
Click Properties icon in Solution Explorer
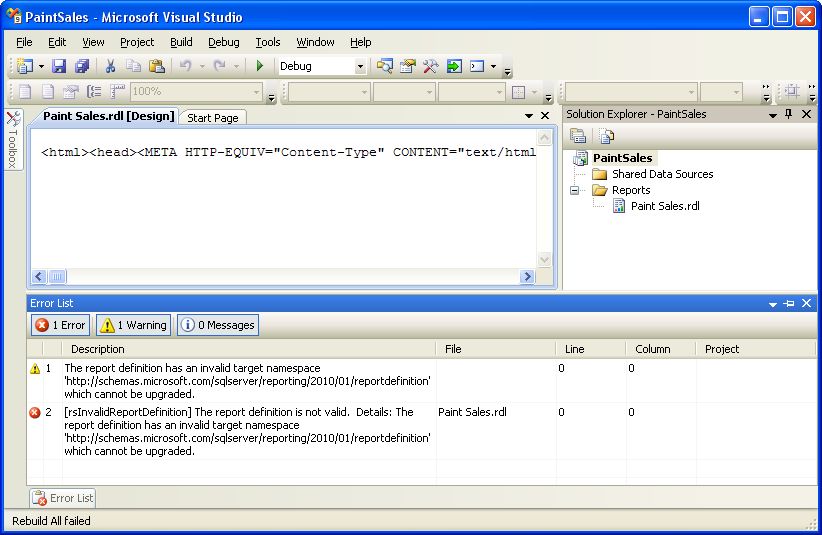coord(578,136)
